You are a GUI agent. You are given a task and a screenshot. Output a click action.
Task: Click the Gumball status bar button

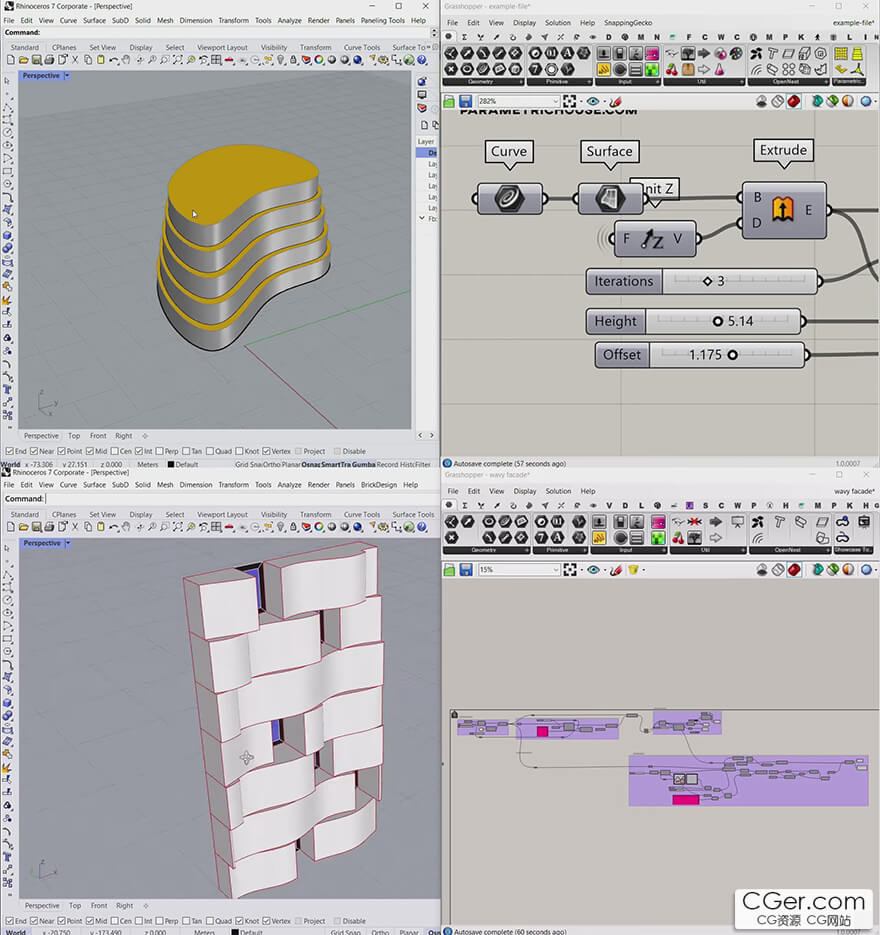coord(364,465)
